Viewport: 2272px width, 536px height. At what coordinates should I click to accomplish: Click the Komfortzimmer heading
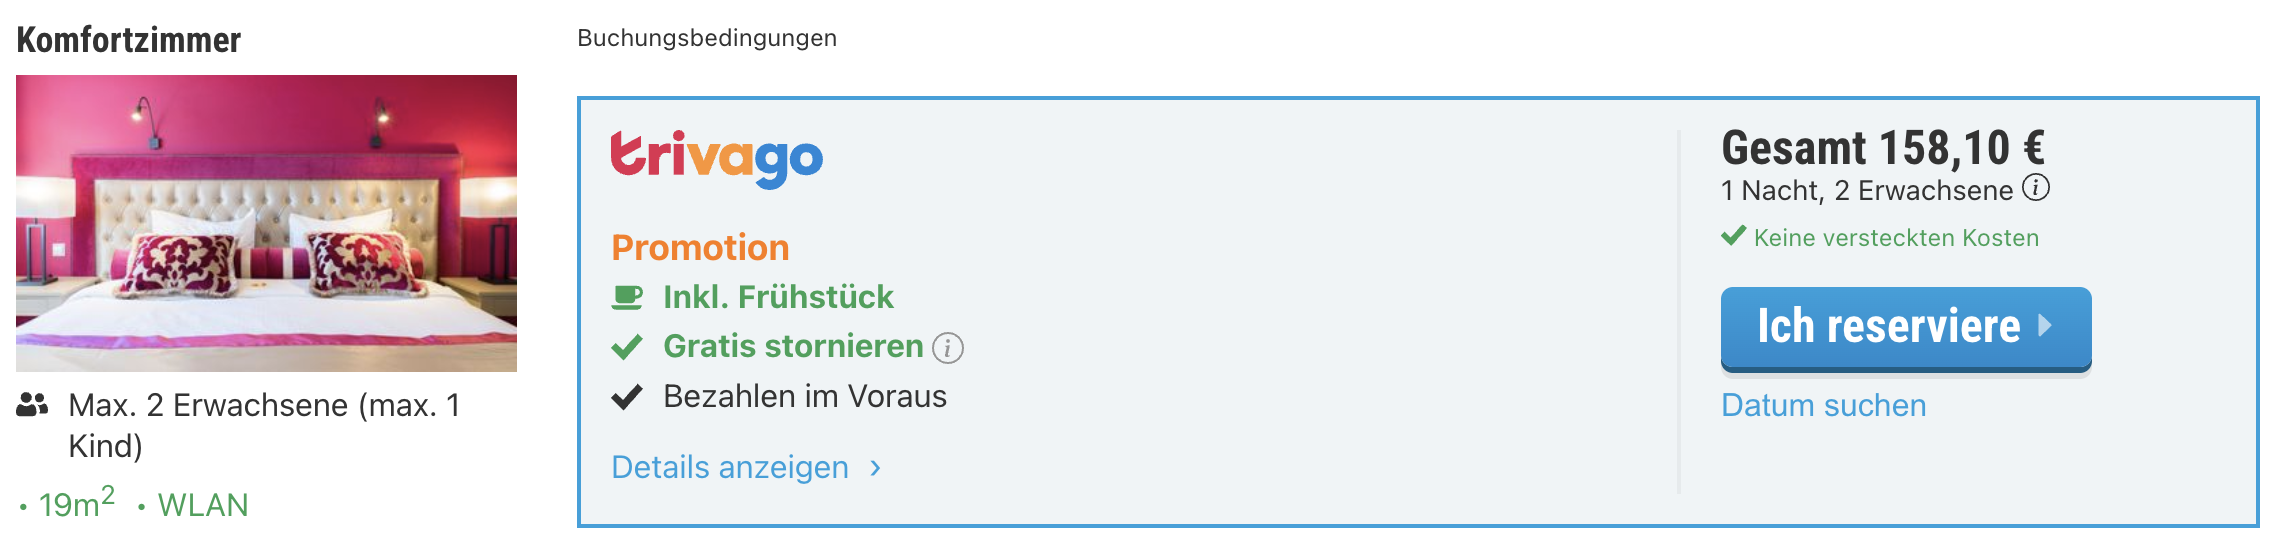point(129,40)
